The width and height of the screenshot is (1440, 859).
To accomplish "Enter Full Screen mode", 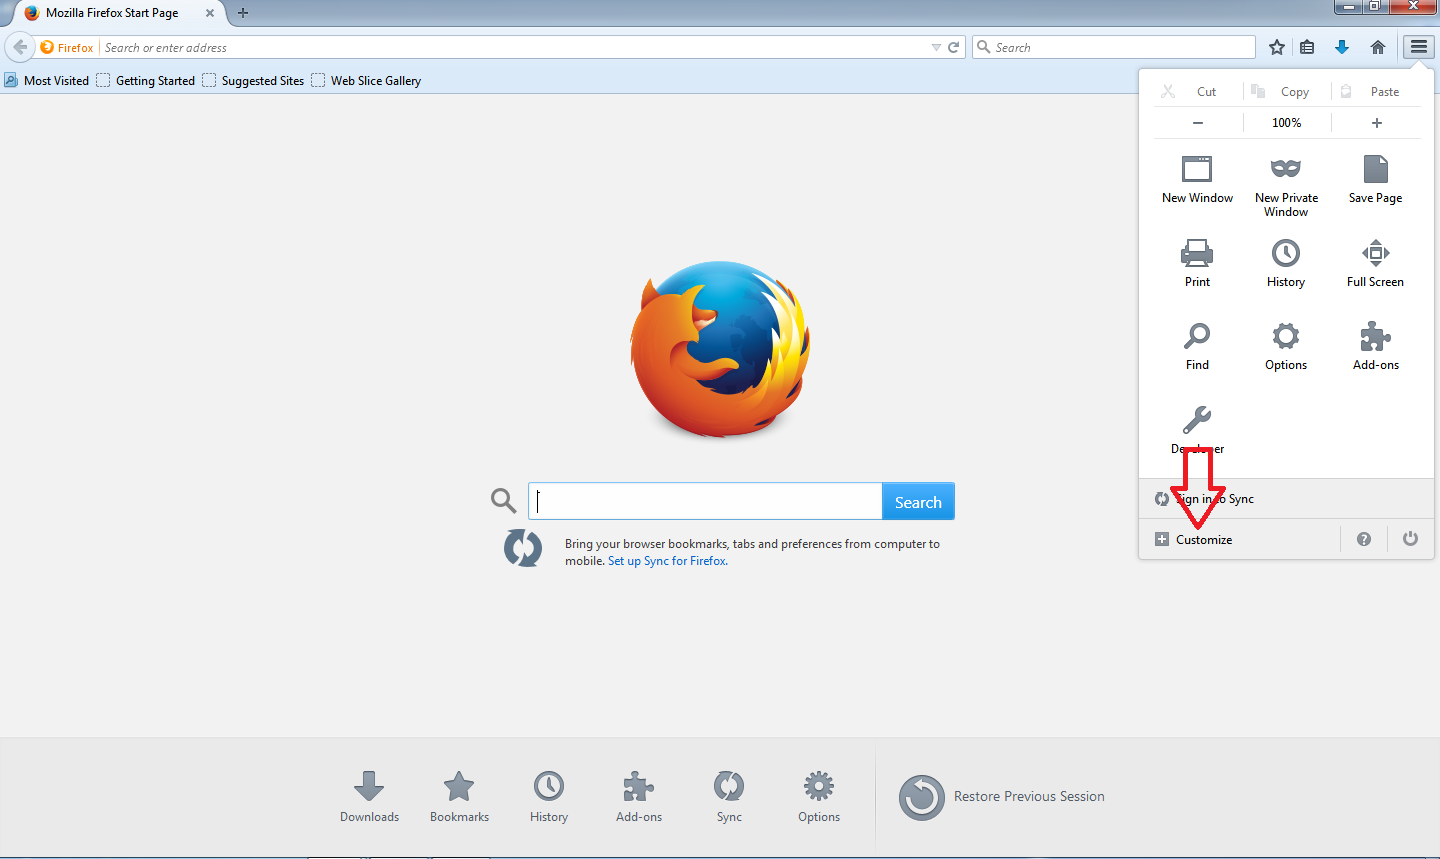I will click(x=1375, y=264).
